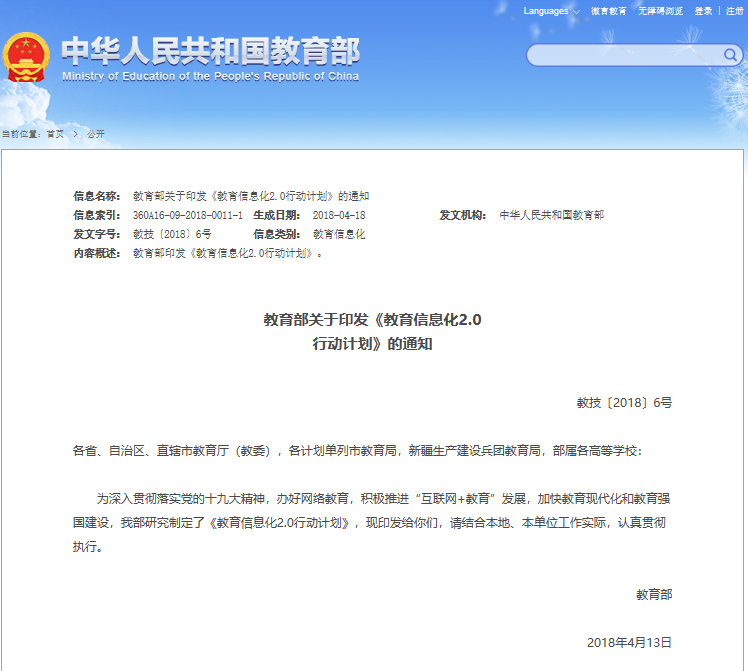Click the issuing agency 中华人民共和国教育部 value
Image resolution: width=748 pixels, height=671 pixels.
[x=551, y=215]
